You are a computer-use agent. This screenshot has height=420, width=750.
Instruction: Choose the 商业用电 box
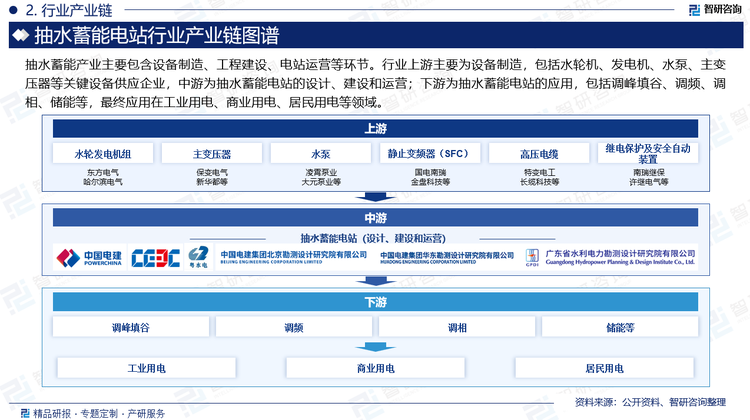(x=375, y=368)
